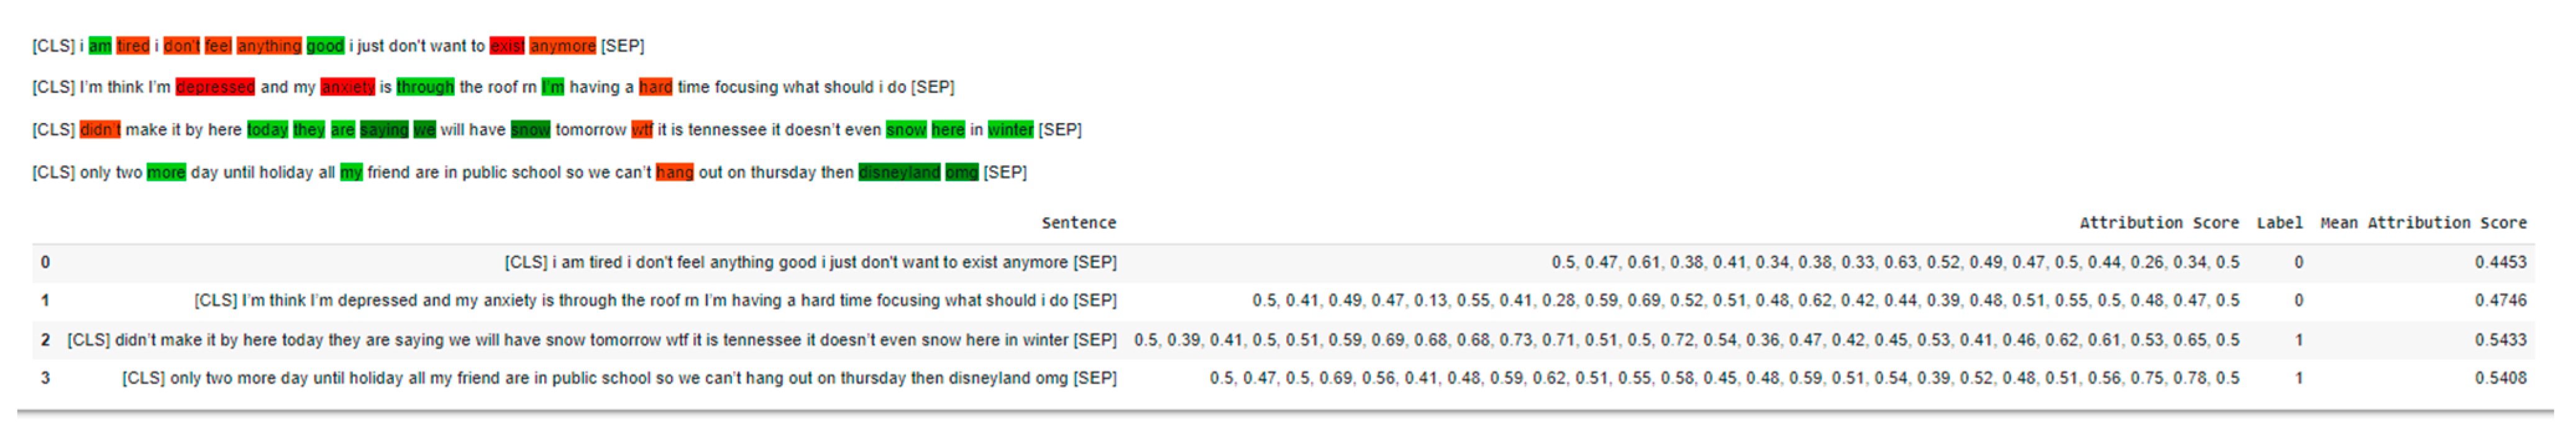Select the highlighted word "hang"
Screen dimensions: 2576x442
(x=674, y=172)
